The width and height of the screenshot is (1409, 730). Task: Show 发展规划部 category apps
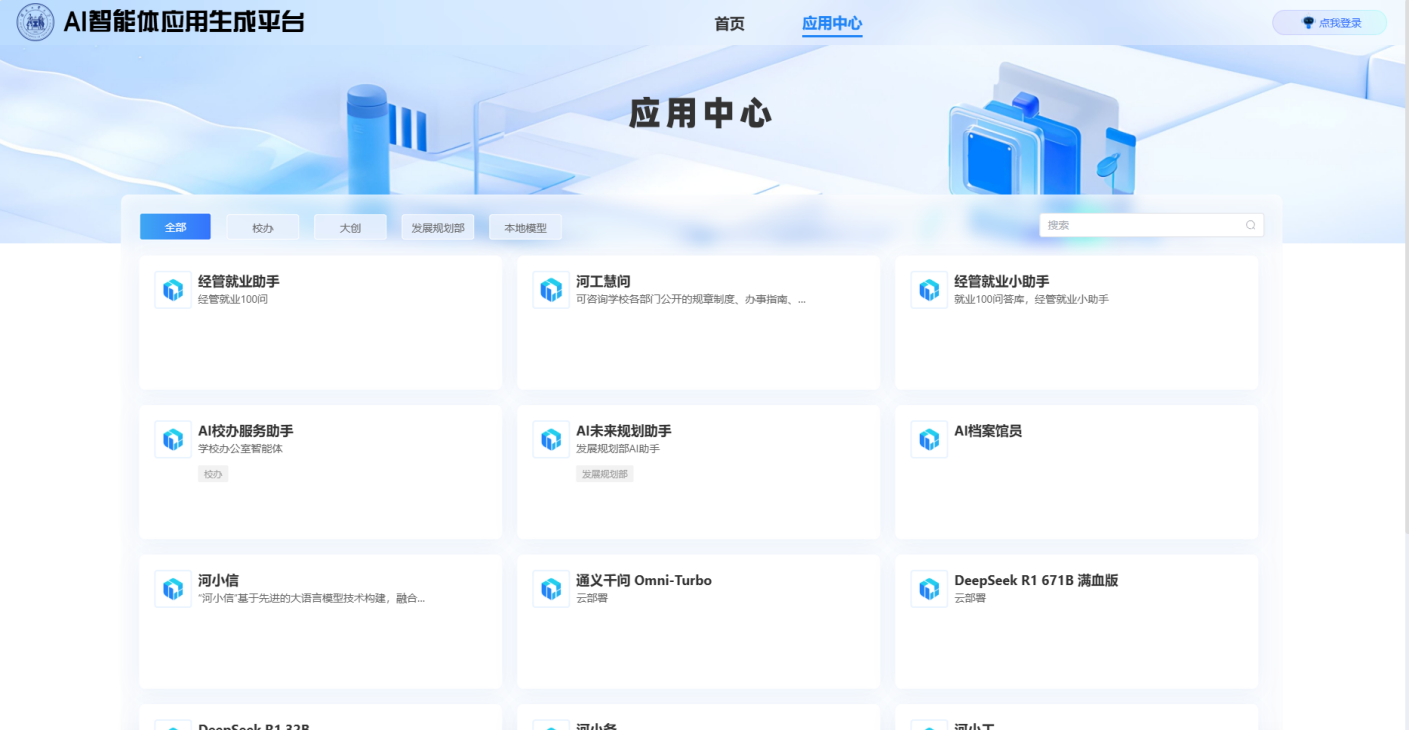click(x=438, y=228)
